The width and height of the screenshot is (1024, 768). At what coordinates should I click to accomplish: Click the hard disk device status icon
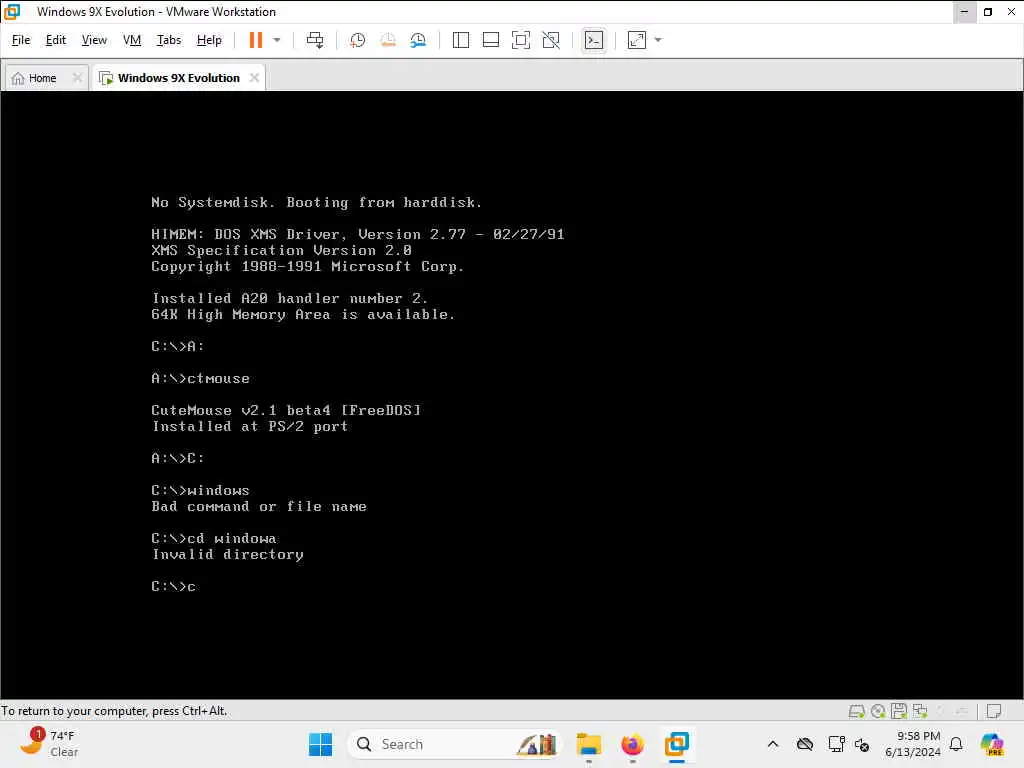coord(856,711)
